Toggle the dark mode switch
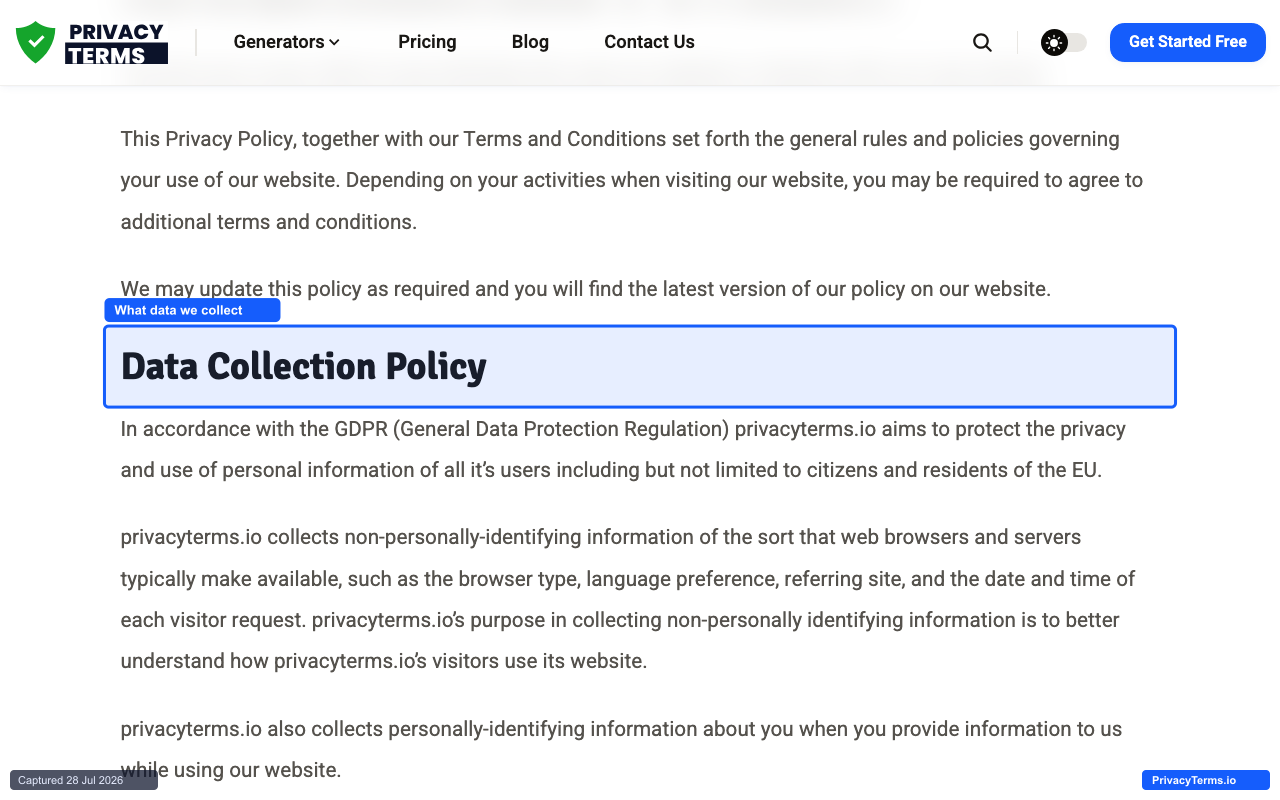 tap(1064, 42)
